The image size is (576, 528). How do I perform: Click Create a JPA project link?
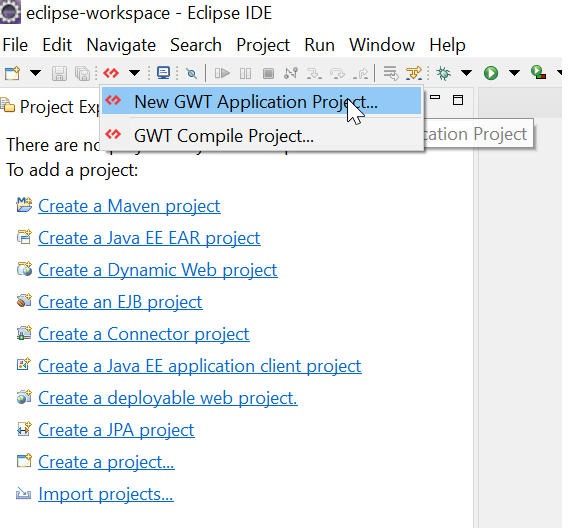tap(116, 430)
